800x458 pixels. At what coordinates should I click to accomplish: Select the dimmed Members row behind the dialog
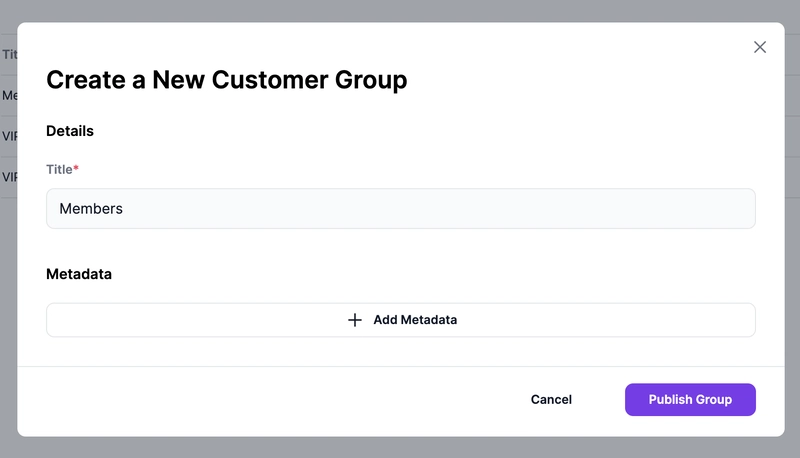(x=8, y=96)
